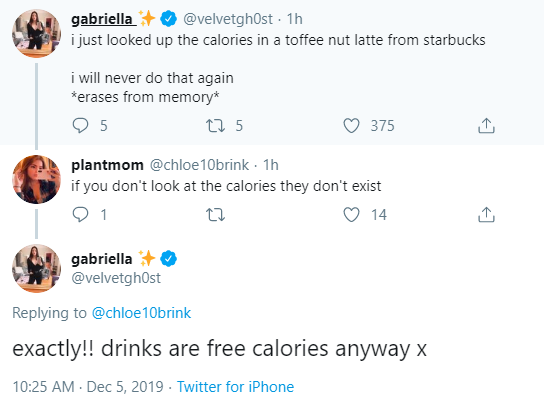Viewport: 544px width, 409px height.
Task: Retweet the toffee nut latte tweet
Action: click(x=215, y=126)
